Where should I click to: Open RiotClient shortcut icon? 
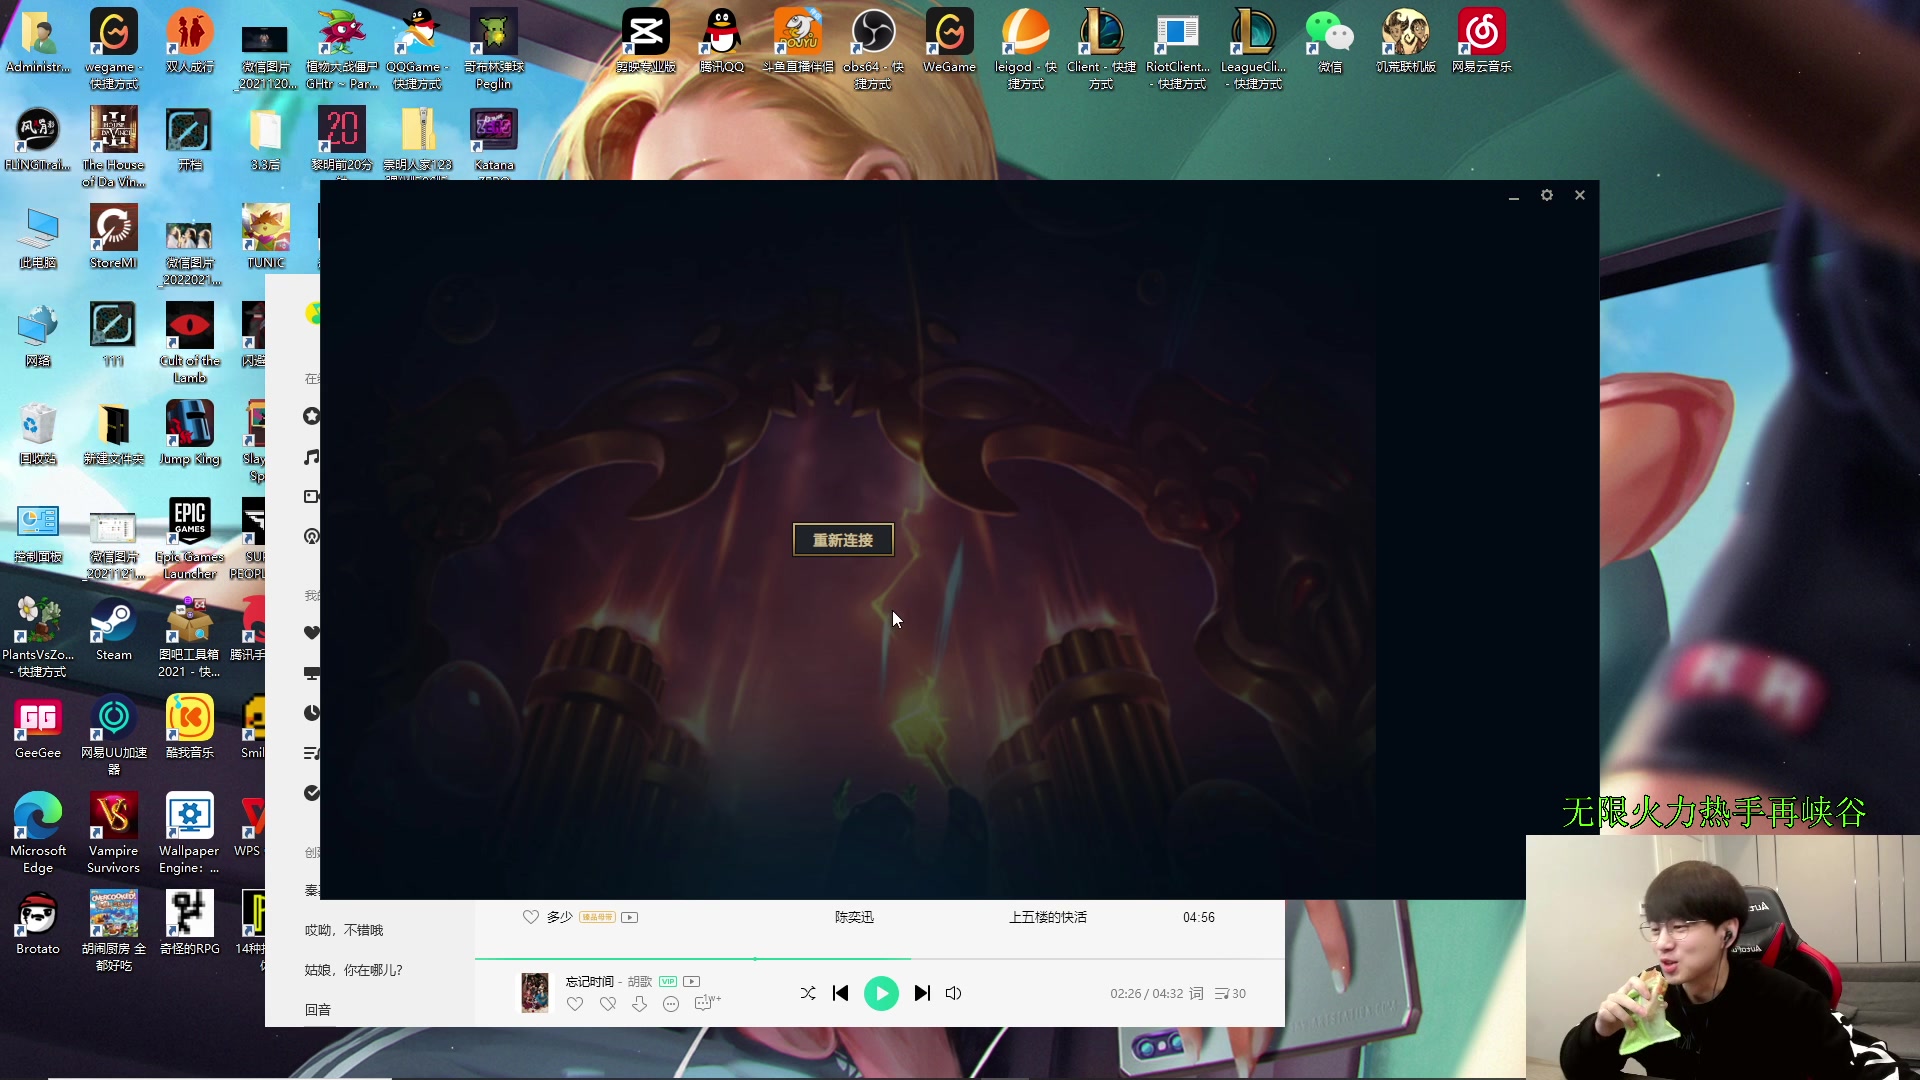point(1178,48)
